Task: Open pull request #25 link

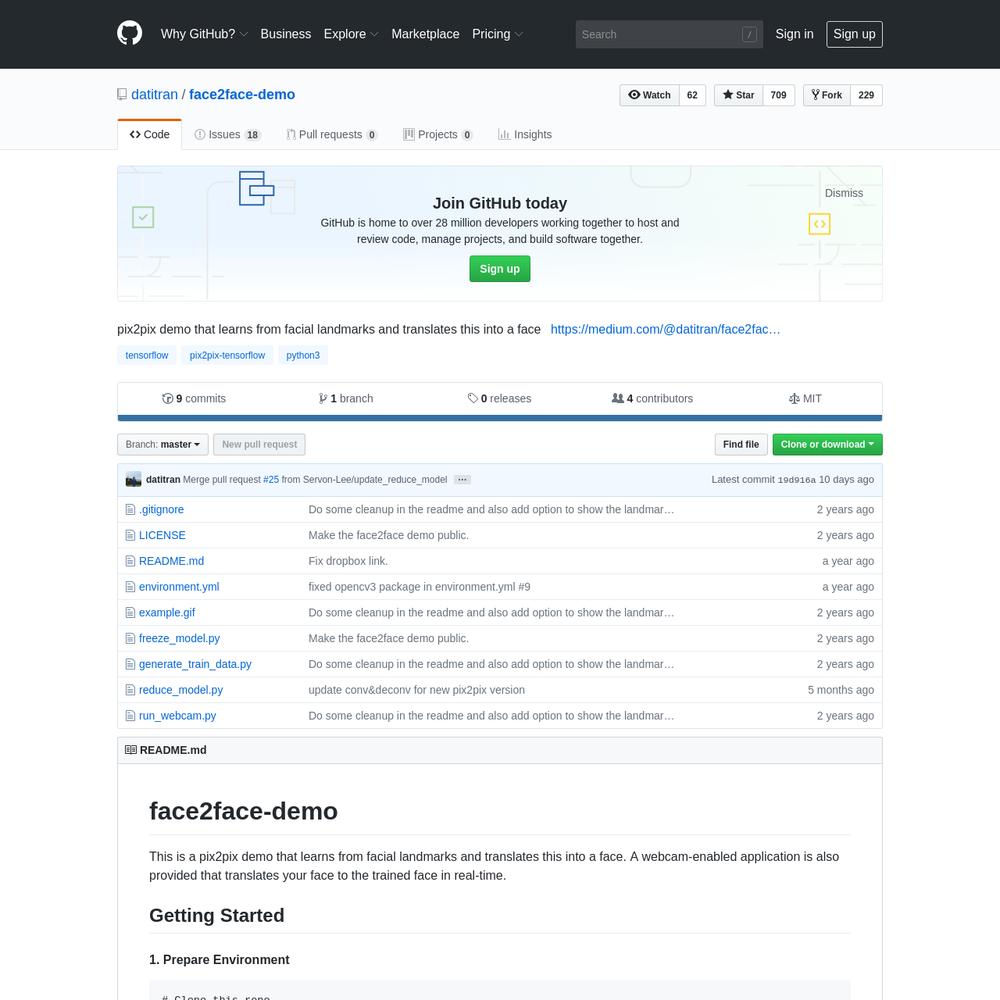Action: coord(271,480)
